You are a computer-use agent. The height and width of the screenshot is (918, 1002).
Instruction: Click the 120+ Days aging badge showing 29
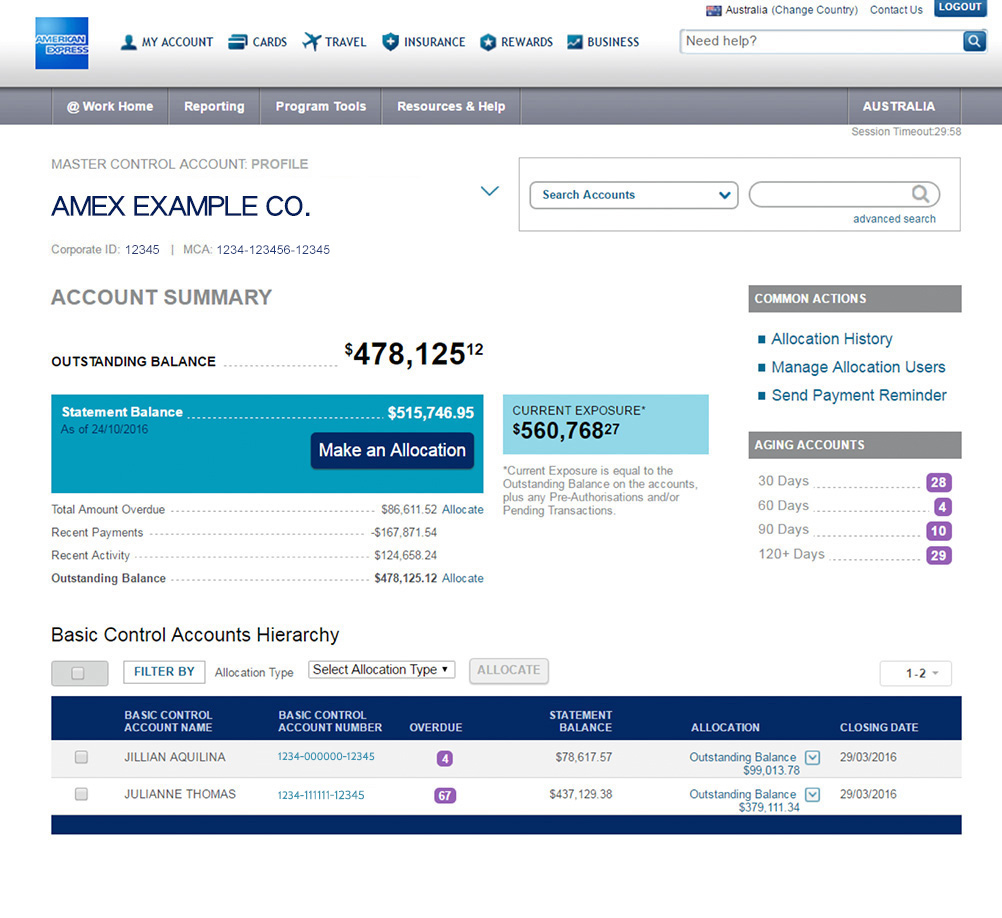coord(938,555)
